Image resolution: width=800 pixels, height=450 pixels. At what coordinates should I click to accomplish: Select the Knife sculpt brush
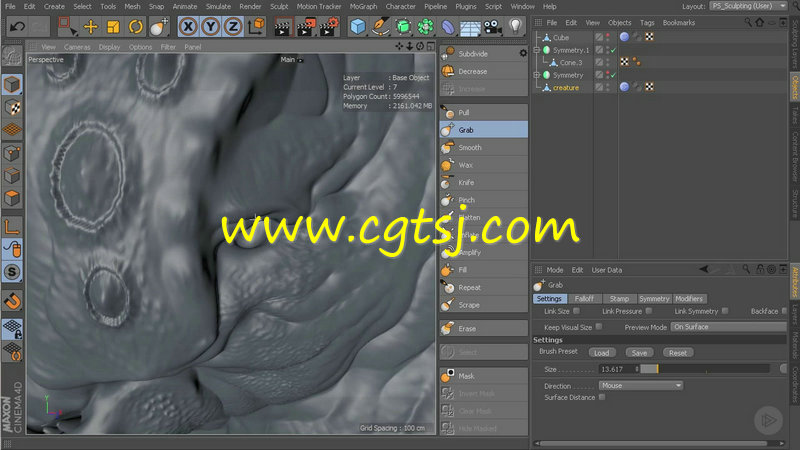484,182
